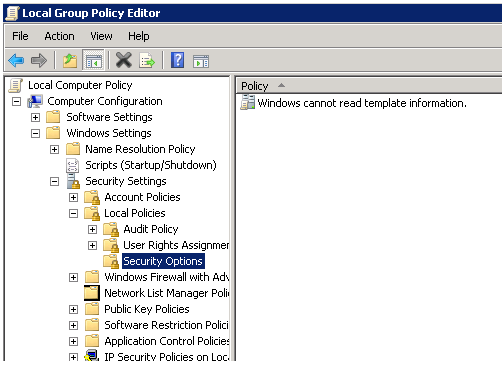Click the IP Security Policies computer icon
Viewport: 502px width, 366px height.
pos(92,355)
